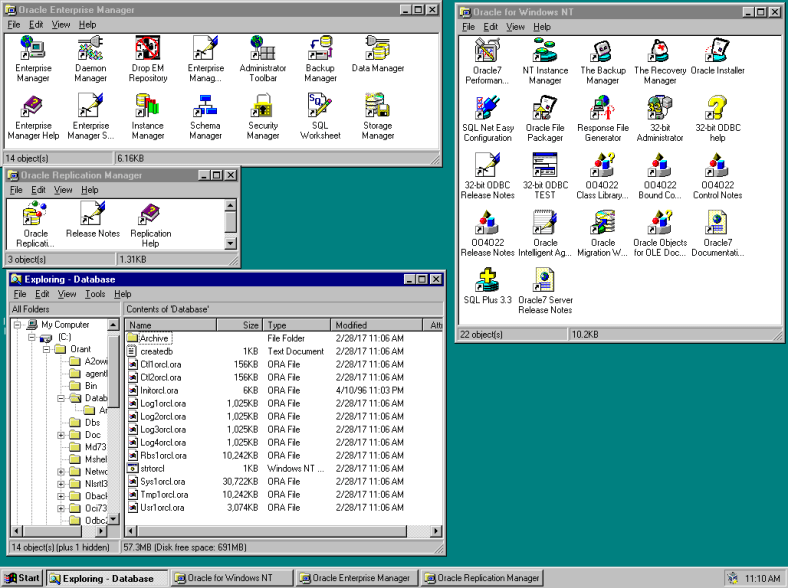
Task: Open Tools menu in Exploring window
Action: (x=95, y=294)
